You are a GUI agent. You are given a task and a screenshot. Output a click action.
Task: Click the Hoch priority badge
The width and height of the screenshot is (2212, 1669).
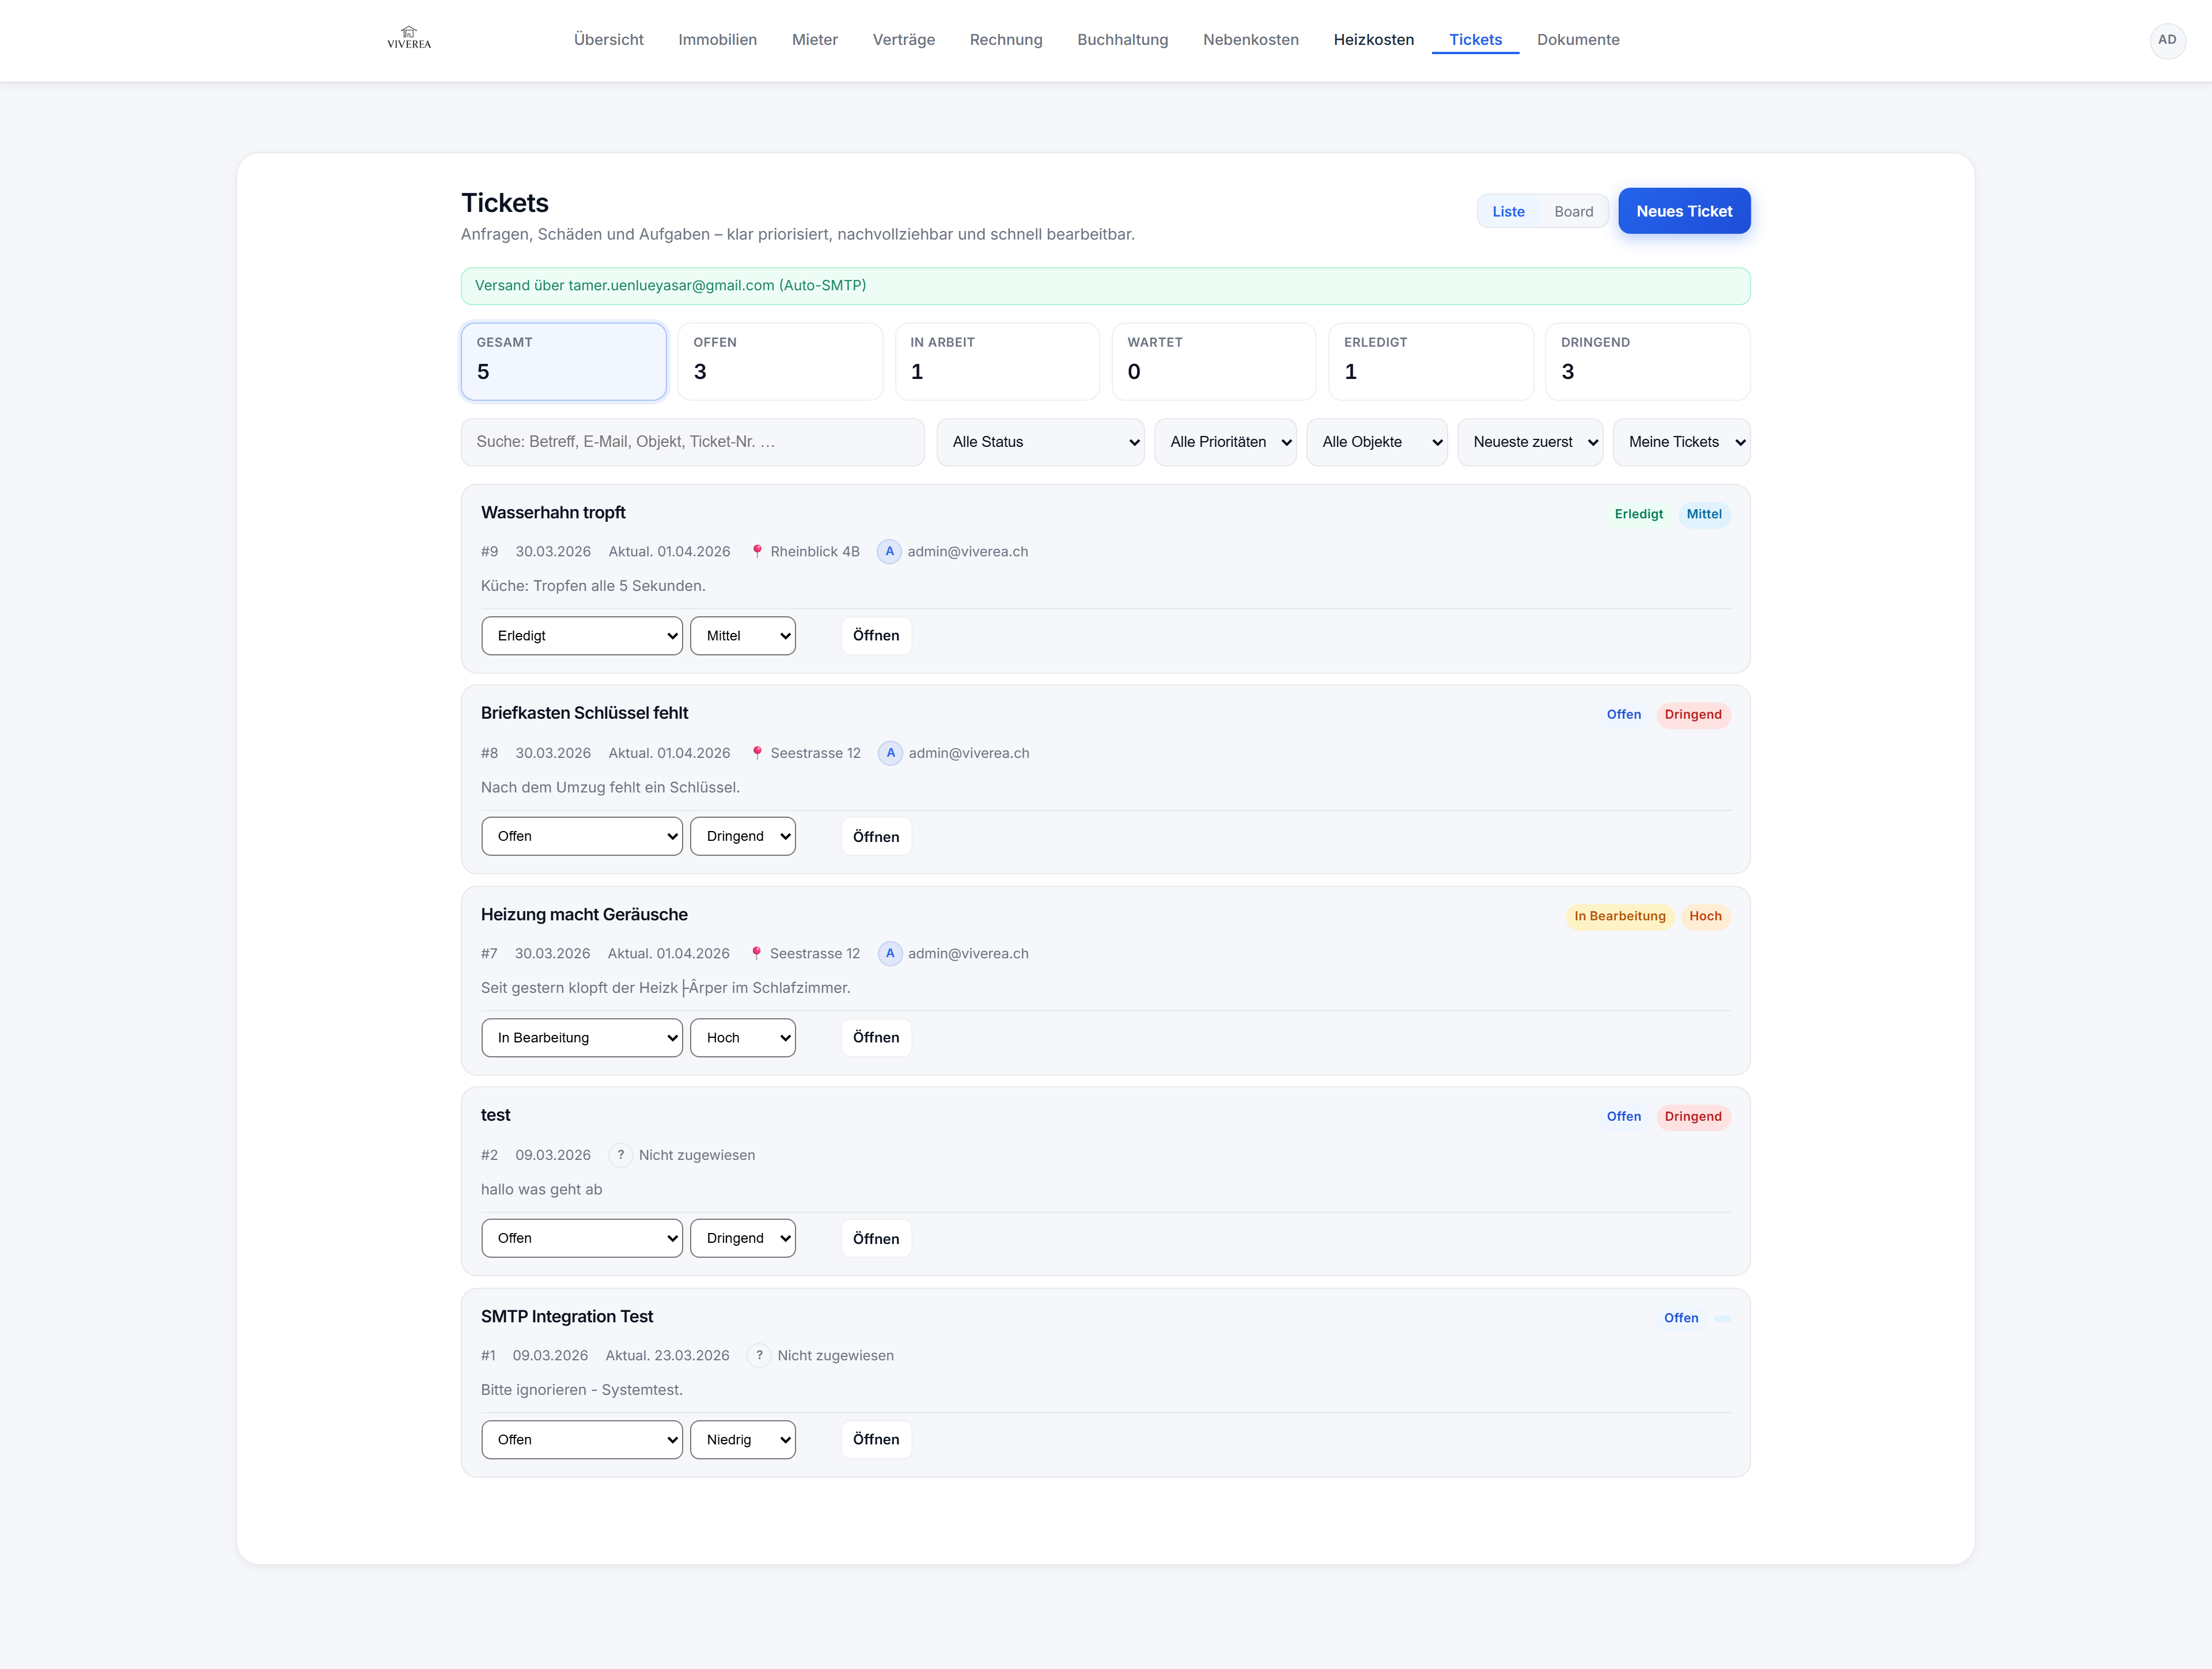1705,917
